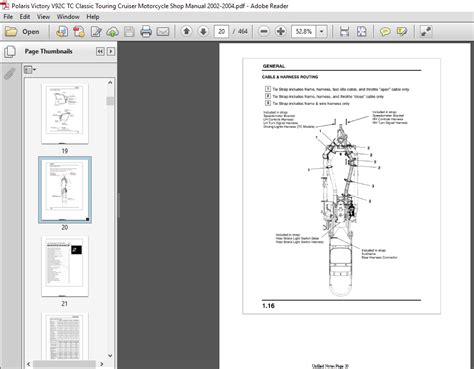Toggle read mode with expand arrows icon
The height and width of the screenshot is (369, 474).
click(x=426, y=32)
